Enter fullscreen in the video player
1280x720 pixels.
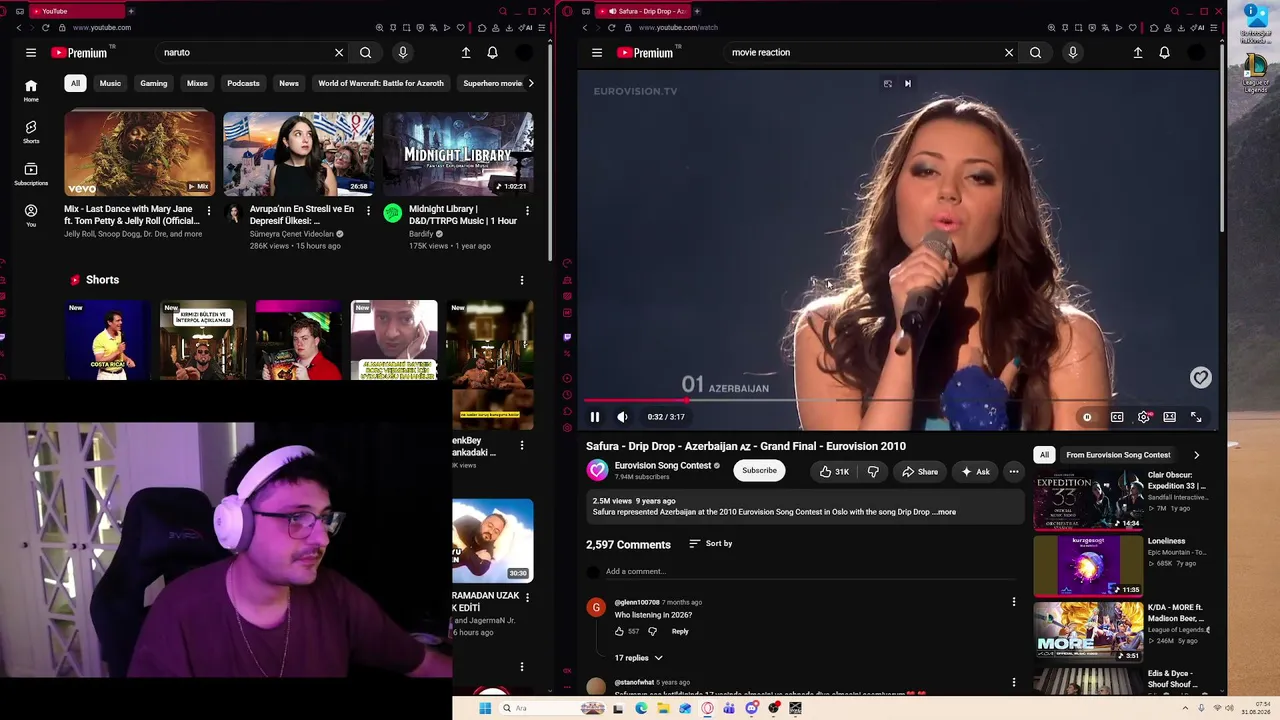[1196, 417]
